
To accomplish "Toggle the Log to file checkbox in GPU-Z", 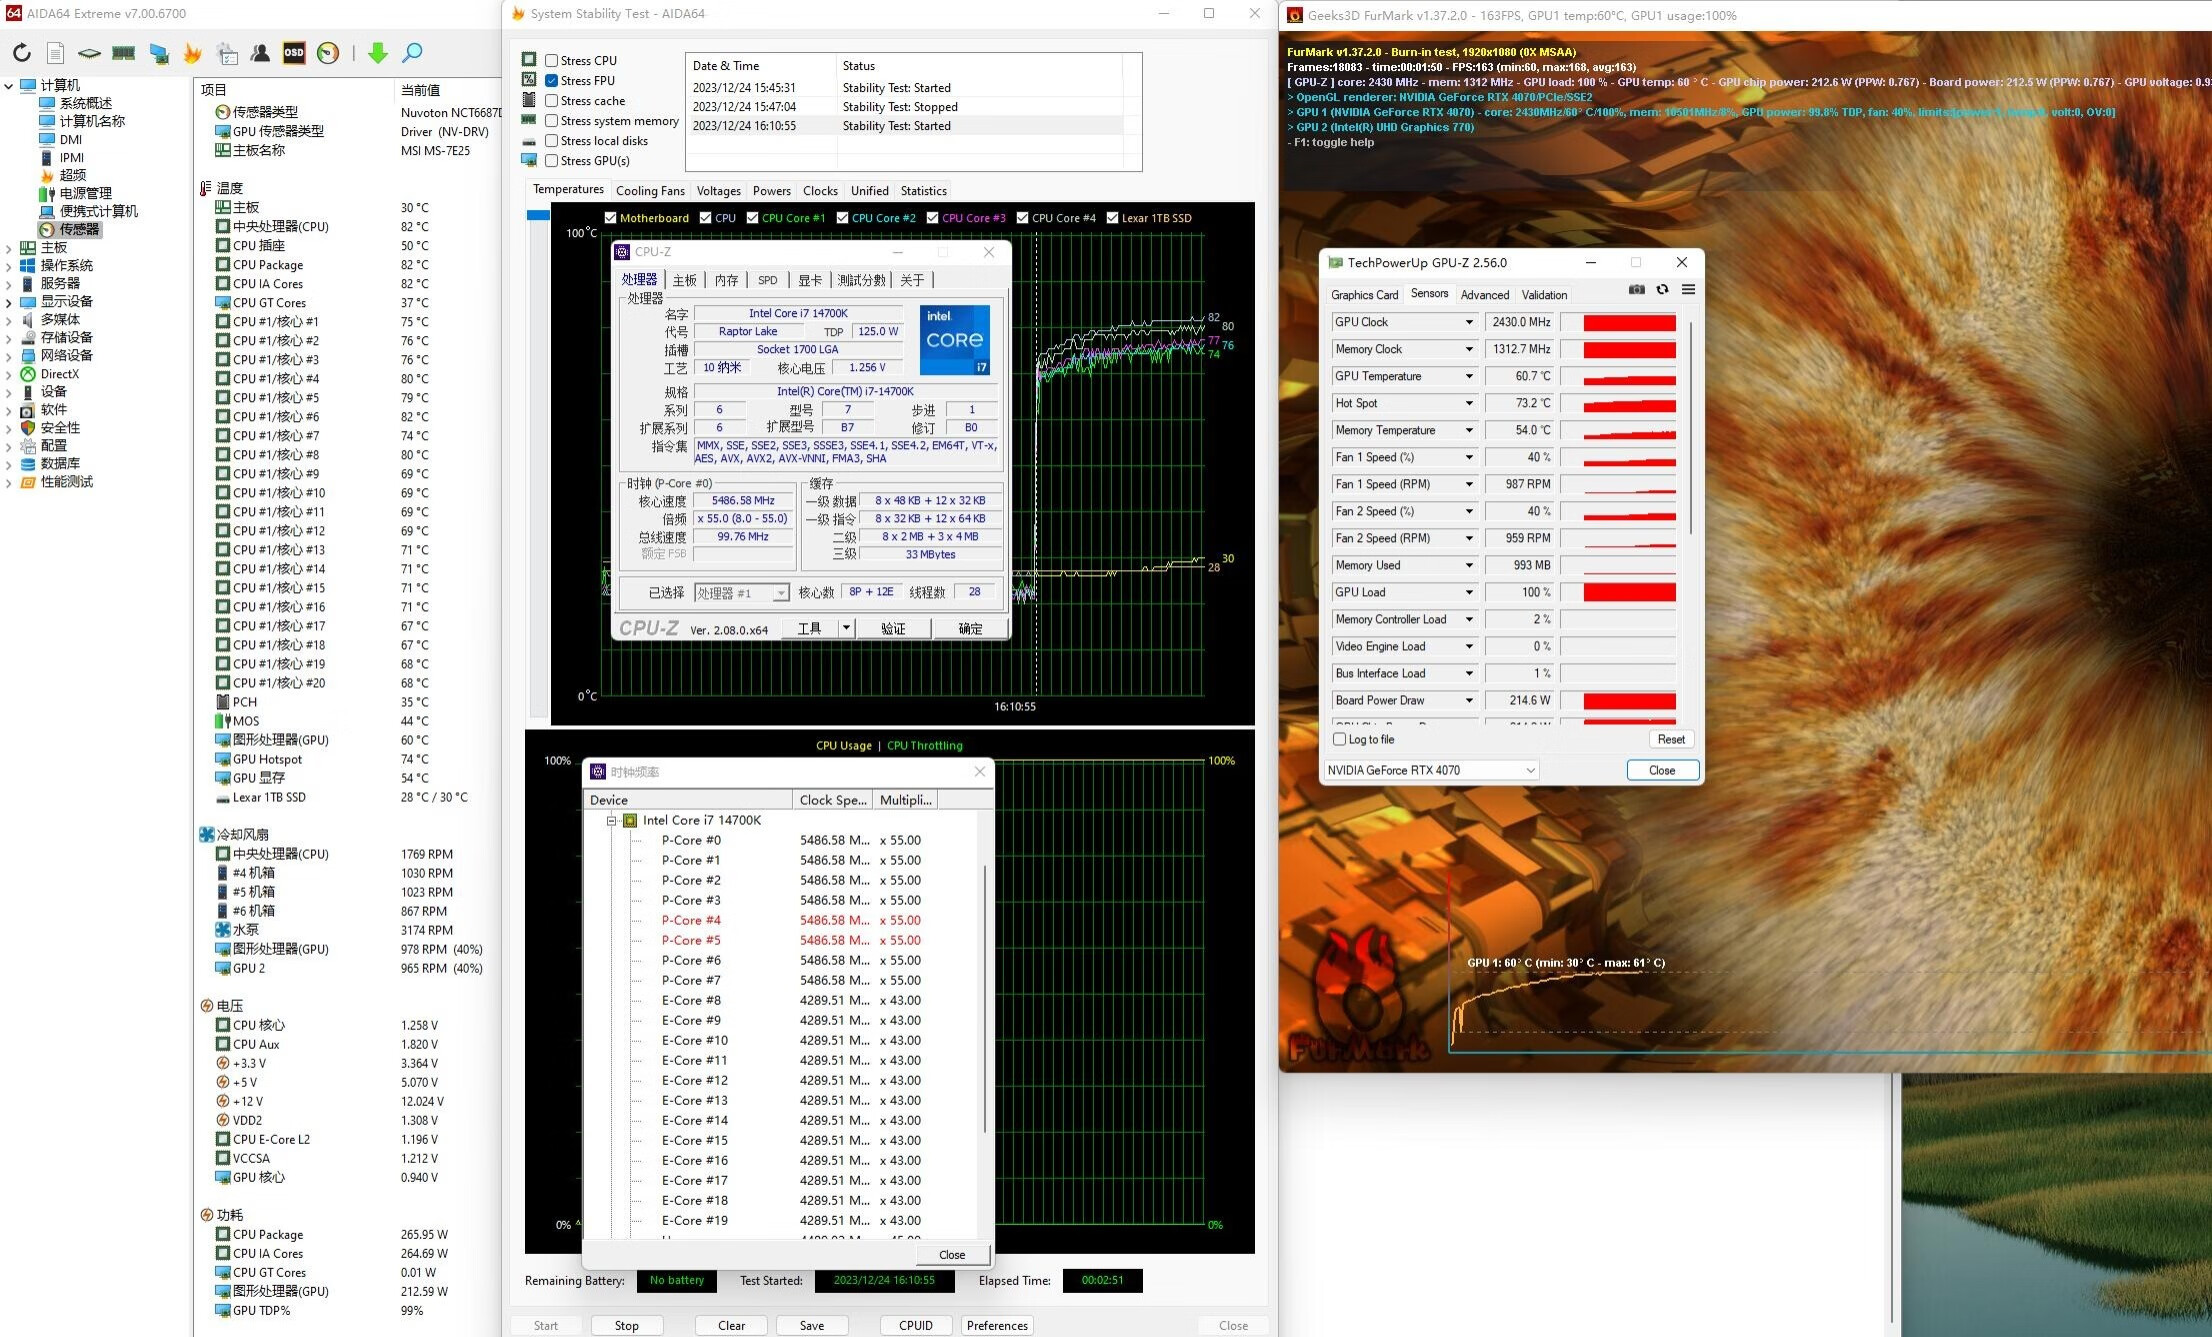I will click(1340, 739).
